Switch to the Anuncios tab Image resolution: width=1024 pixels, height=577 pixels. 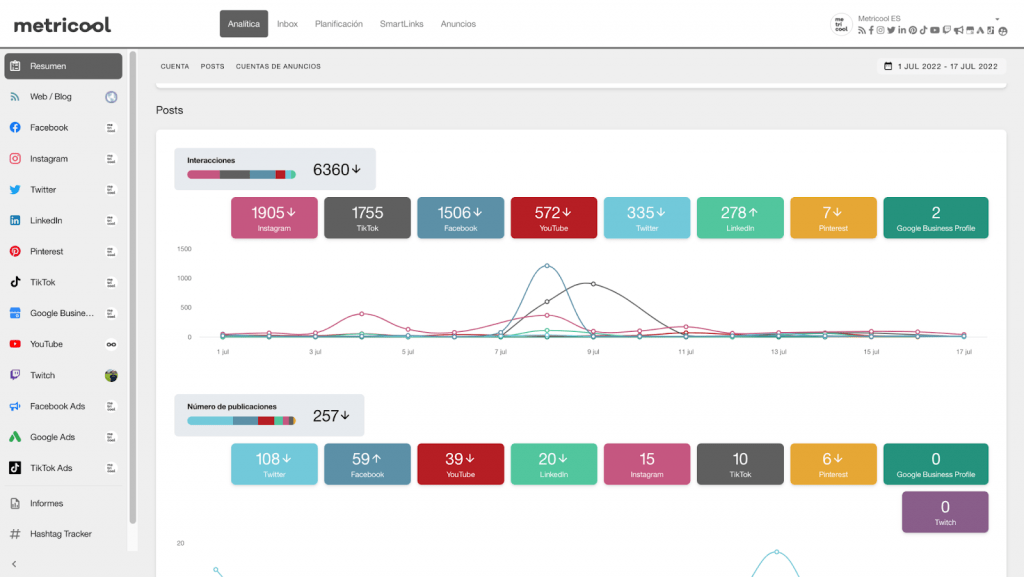coord(458,23)
